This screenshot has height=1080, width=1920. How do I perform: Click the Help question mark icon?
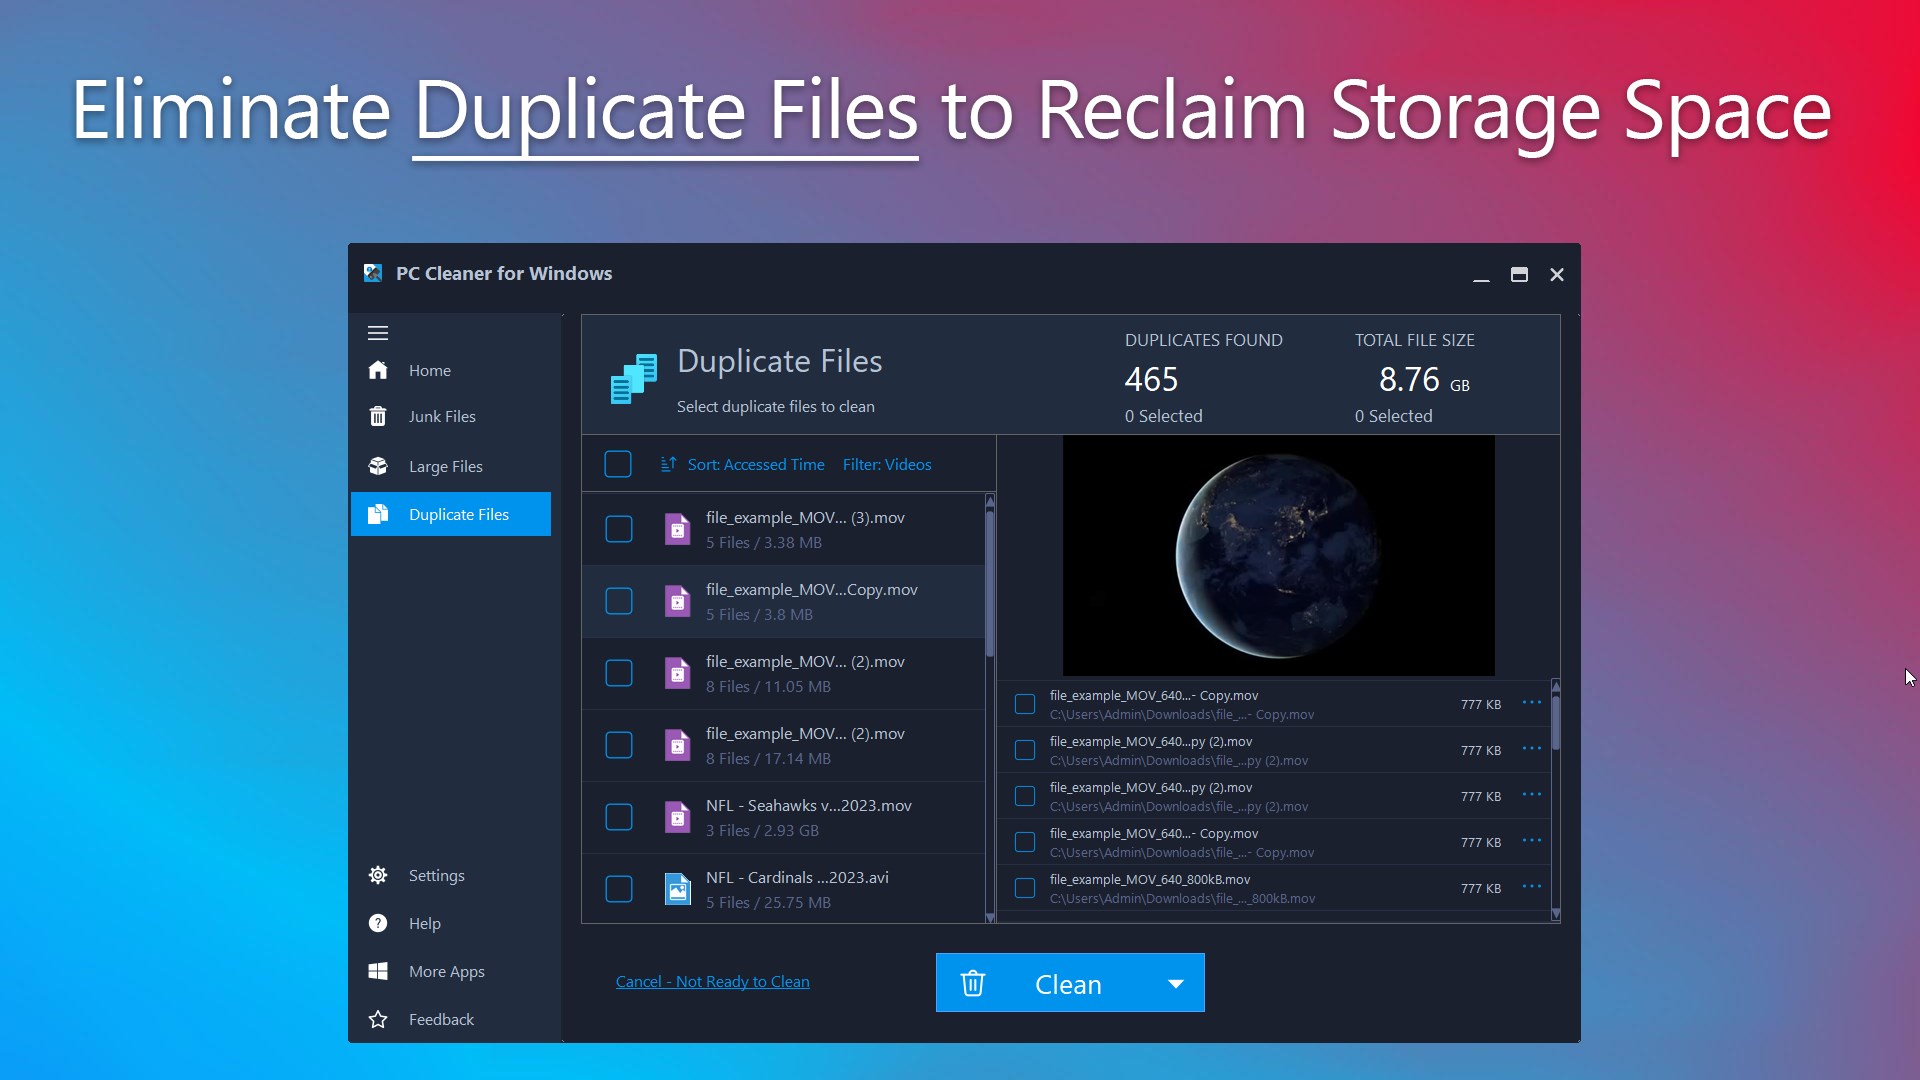378,924
